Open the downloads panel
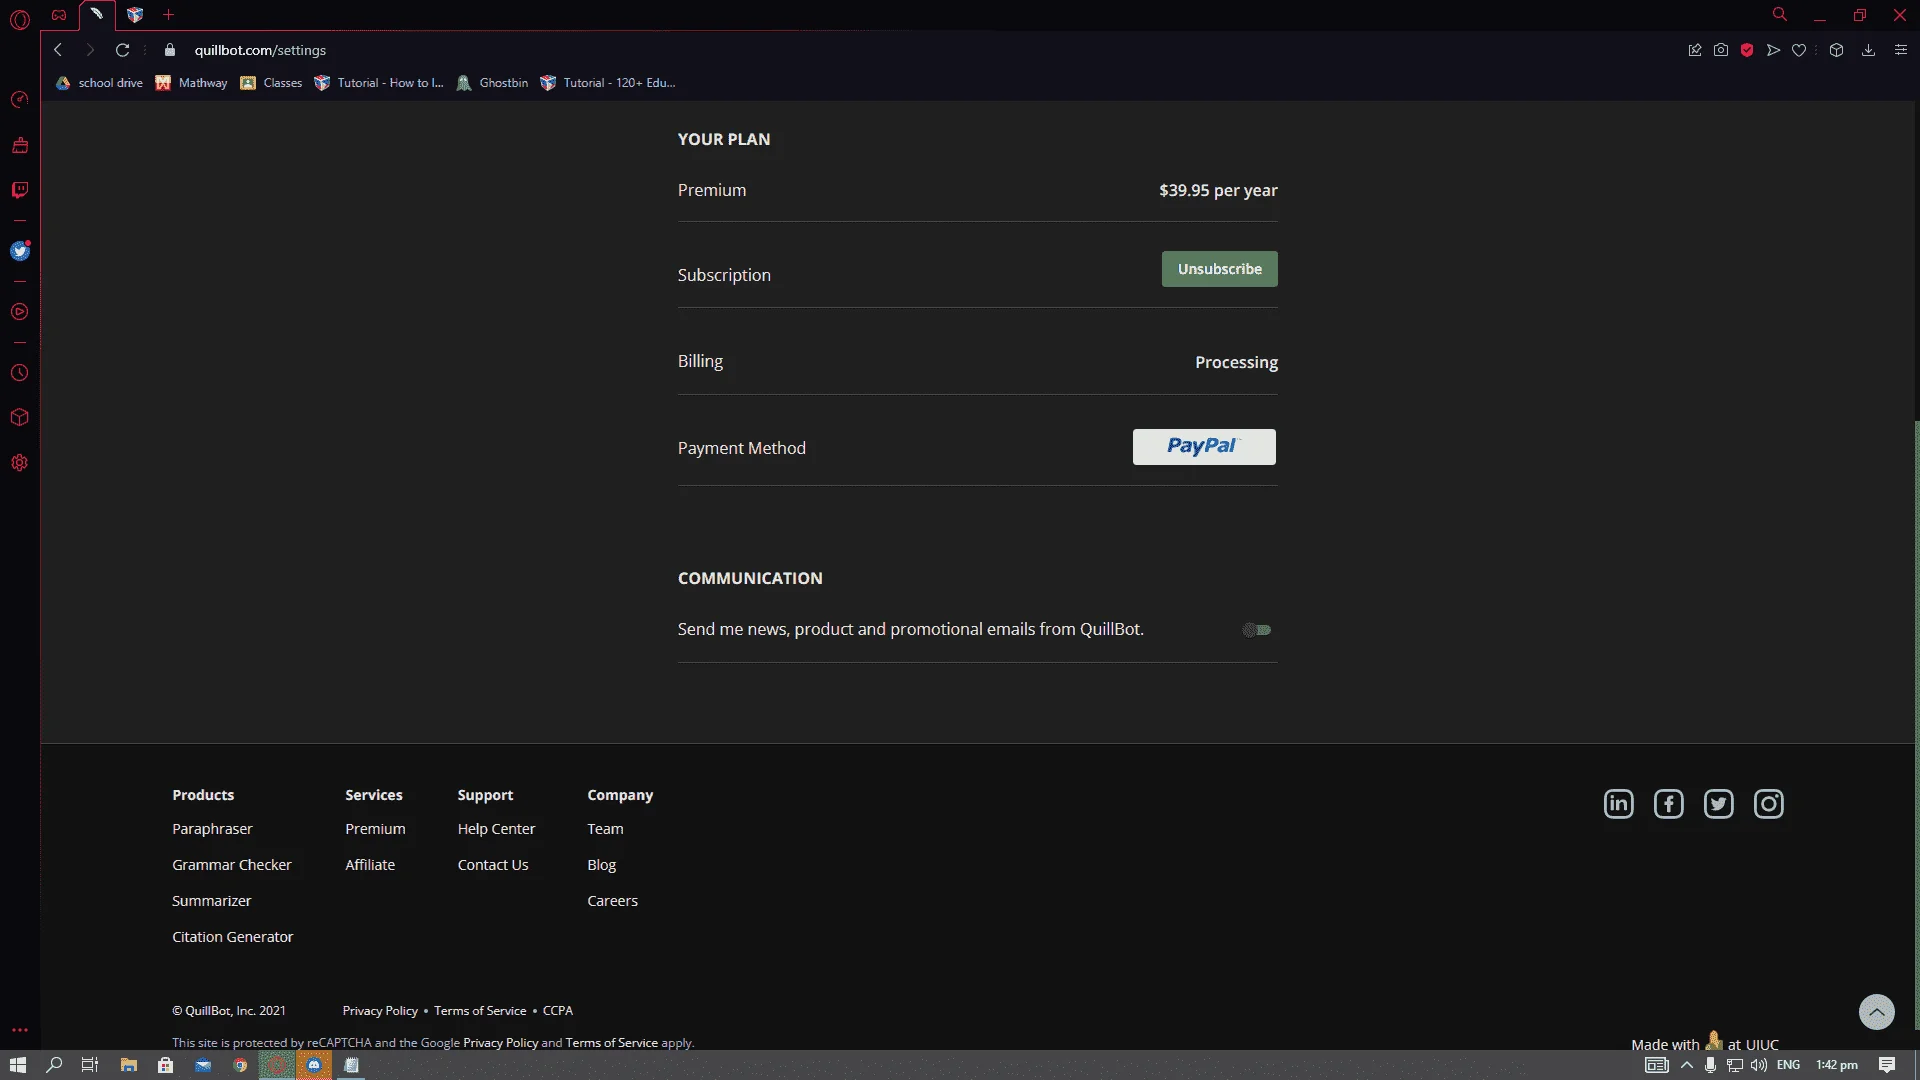The image size is (1920, 1080). (1868, 50)
